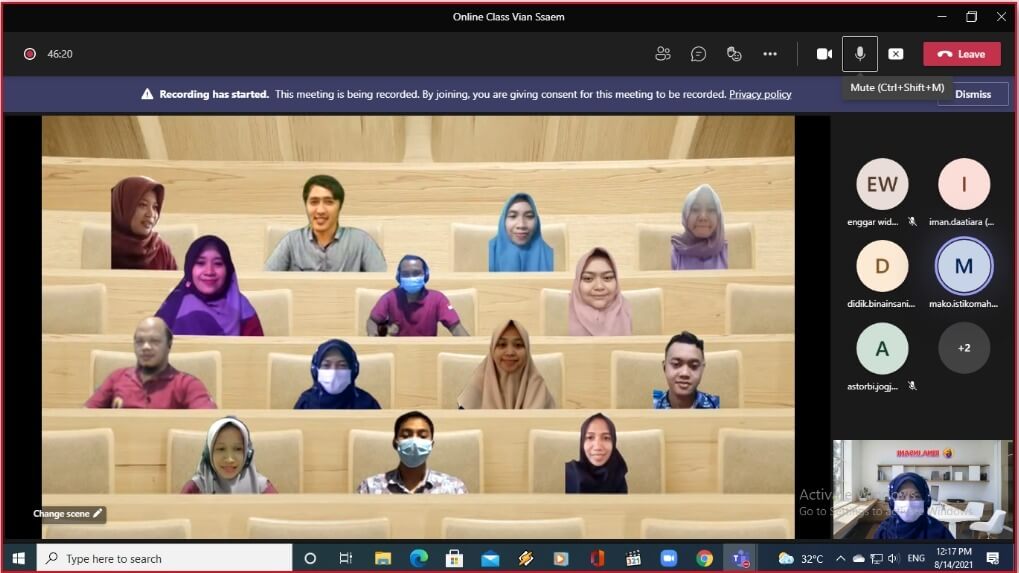Open Mail app from taskbar
Image resolution: width=1019 pixels, height=573 pixels.
pyautogui.click(x=490, y=558)
